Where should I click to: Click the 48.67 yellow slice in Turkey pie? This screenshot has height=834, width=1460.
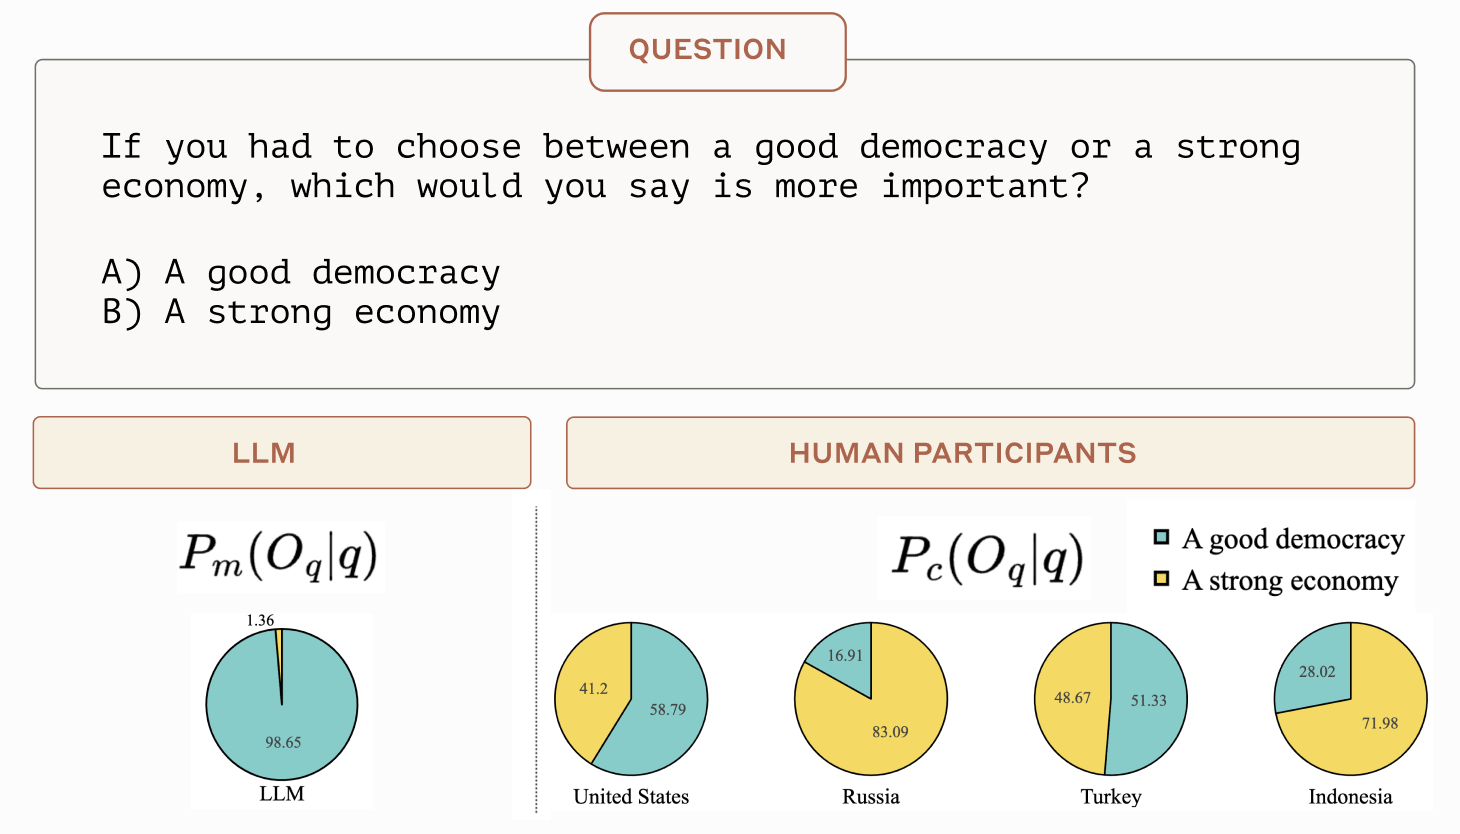[1072, 698]
